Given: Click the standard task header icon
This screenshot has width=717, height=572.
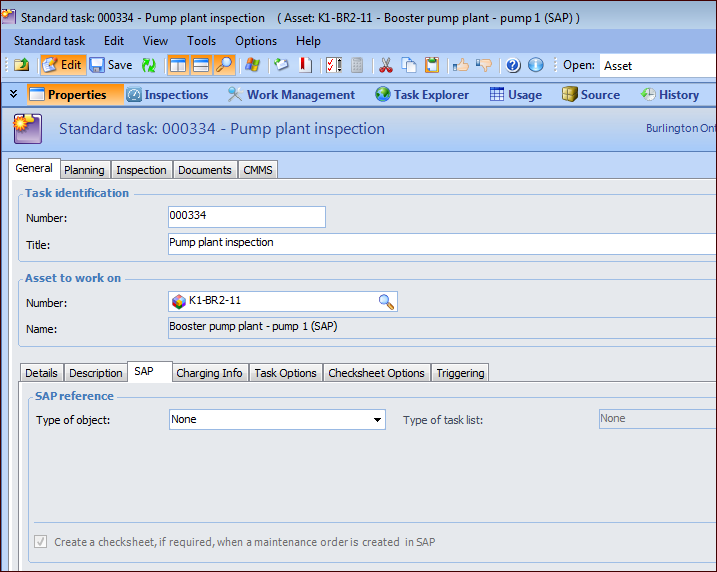Looking at the screenshot, I should click(x=27, y=128).
